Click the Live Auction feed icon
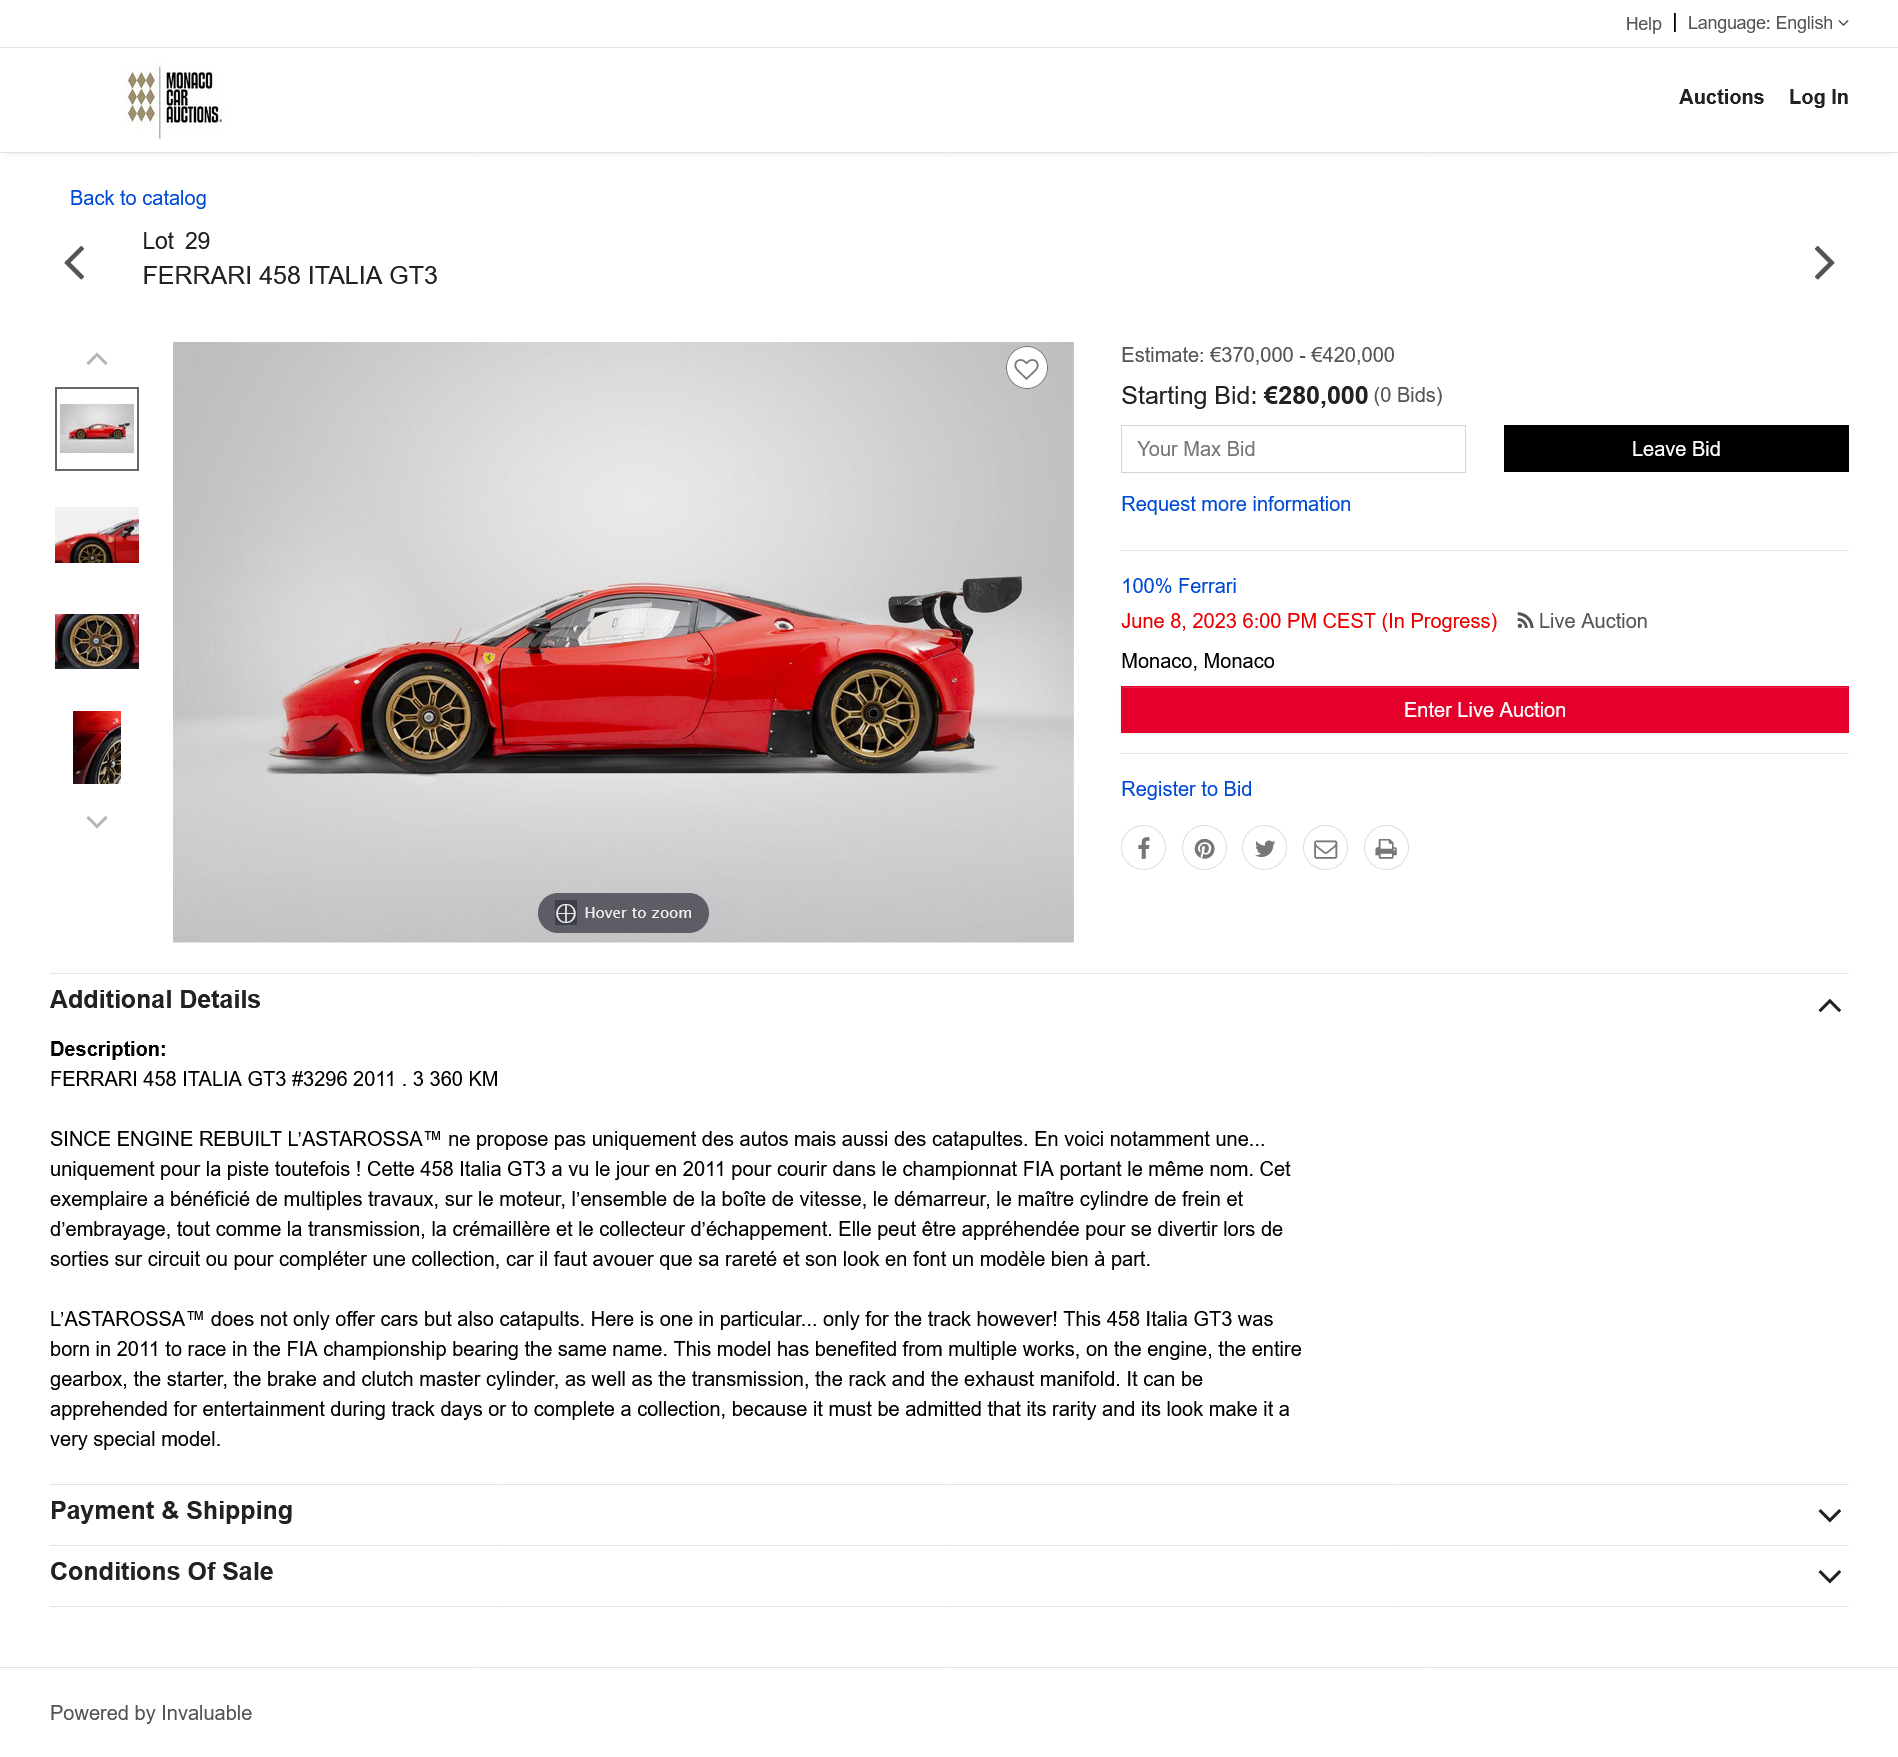1898x1757 pixels. coord(1525,621)
